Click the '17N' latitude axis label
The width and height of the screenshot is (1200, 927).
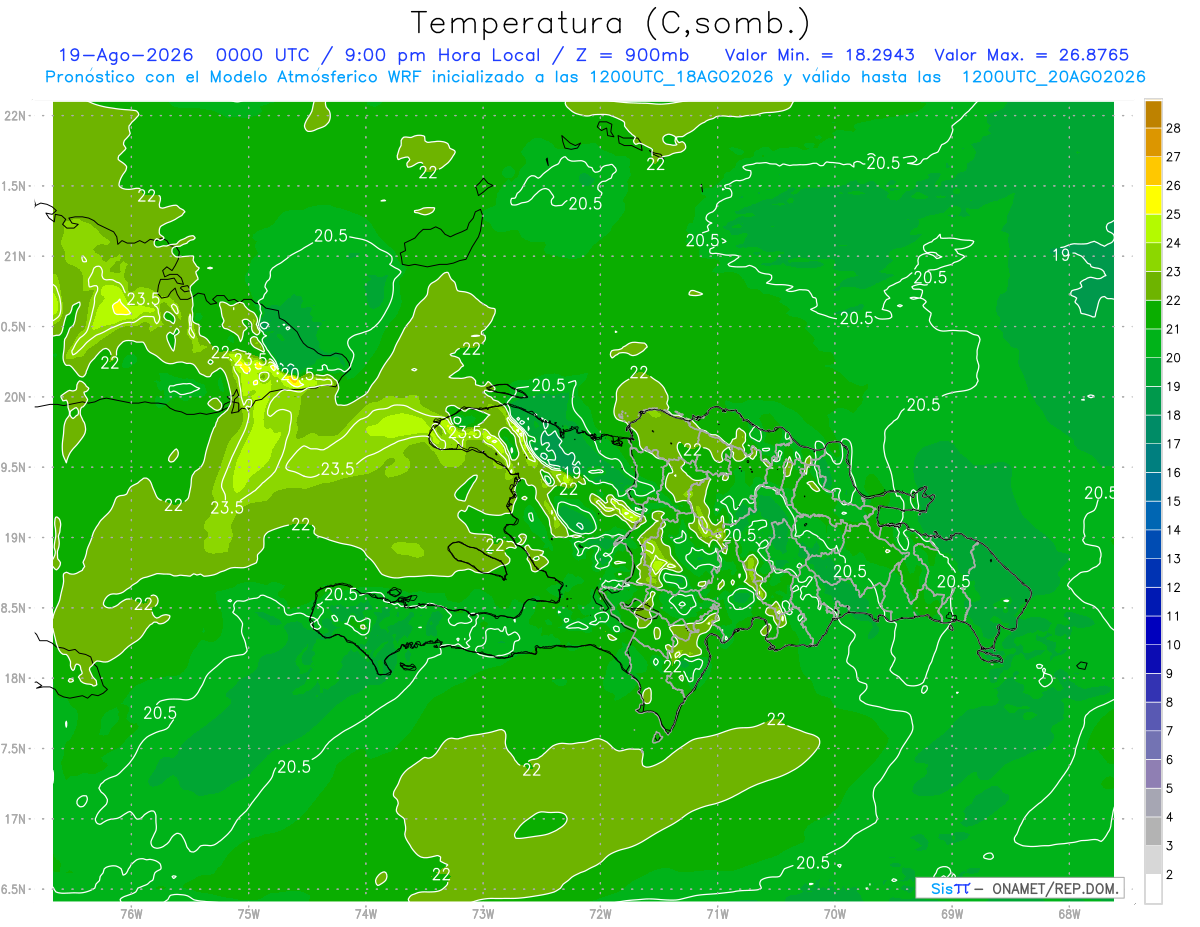[15, 819]
